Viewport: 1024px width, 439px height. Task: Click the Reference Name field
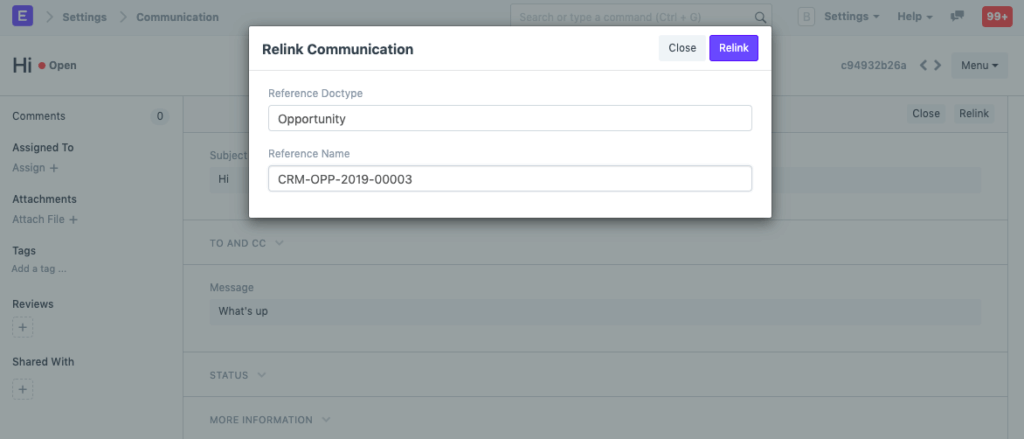tap(510, 179)
